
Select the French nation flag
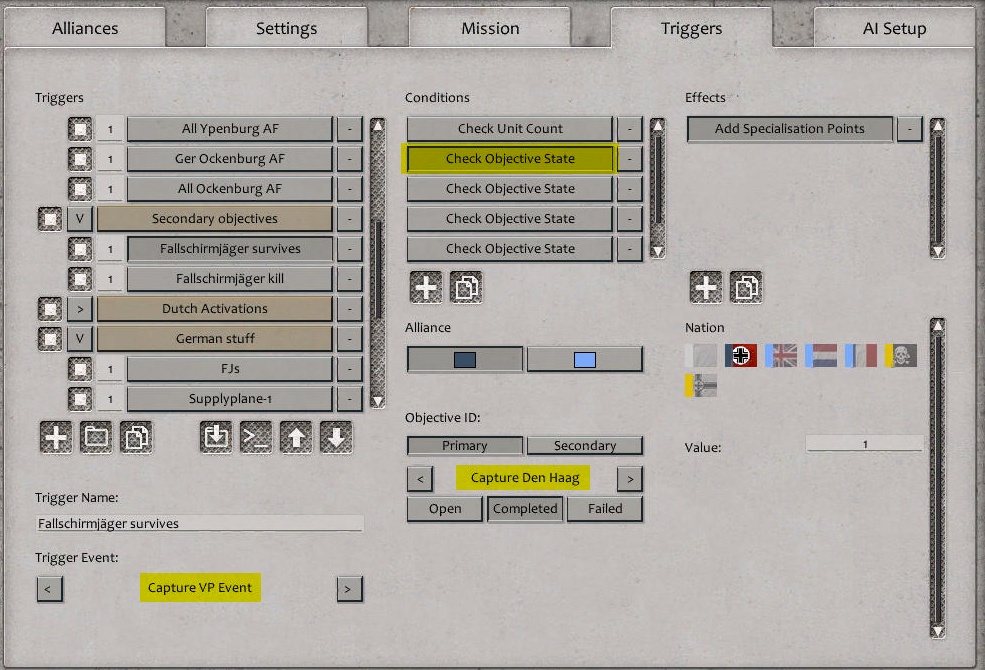tap(861, 355)
